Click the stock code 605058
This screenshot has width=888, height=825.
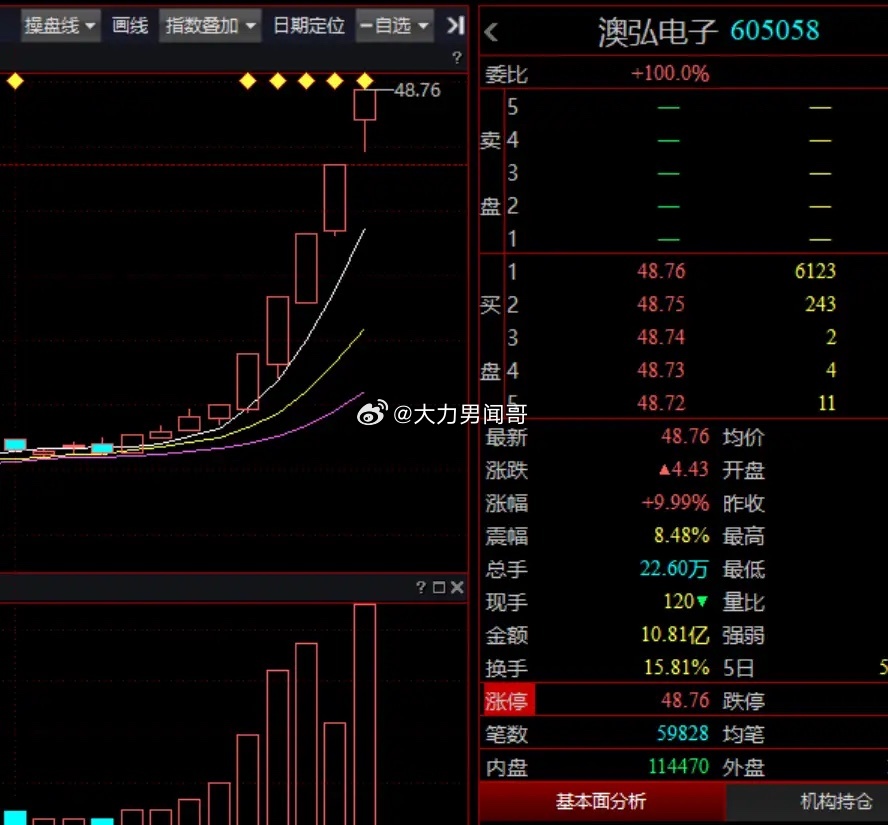coord(775,31)
